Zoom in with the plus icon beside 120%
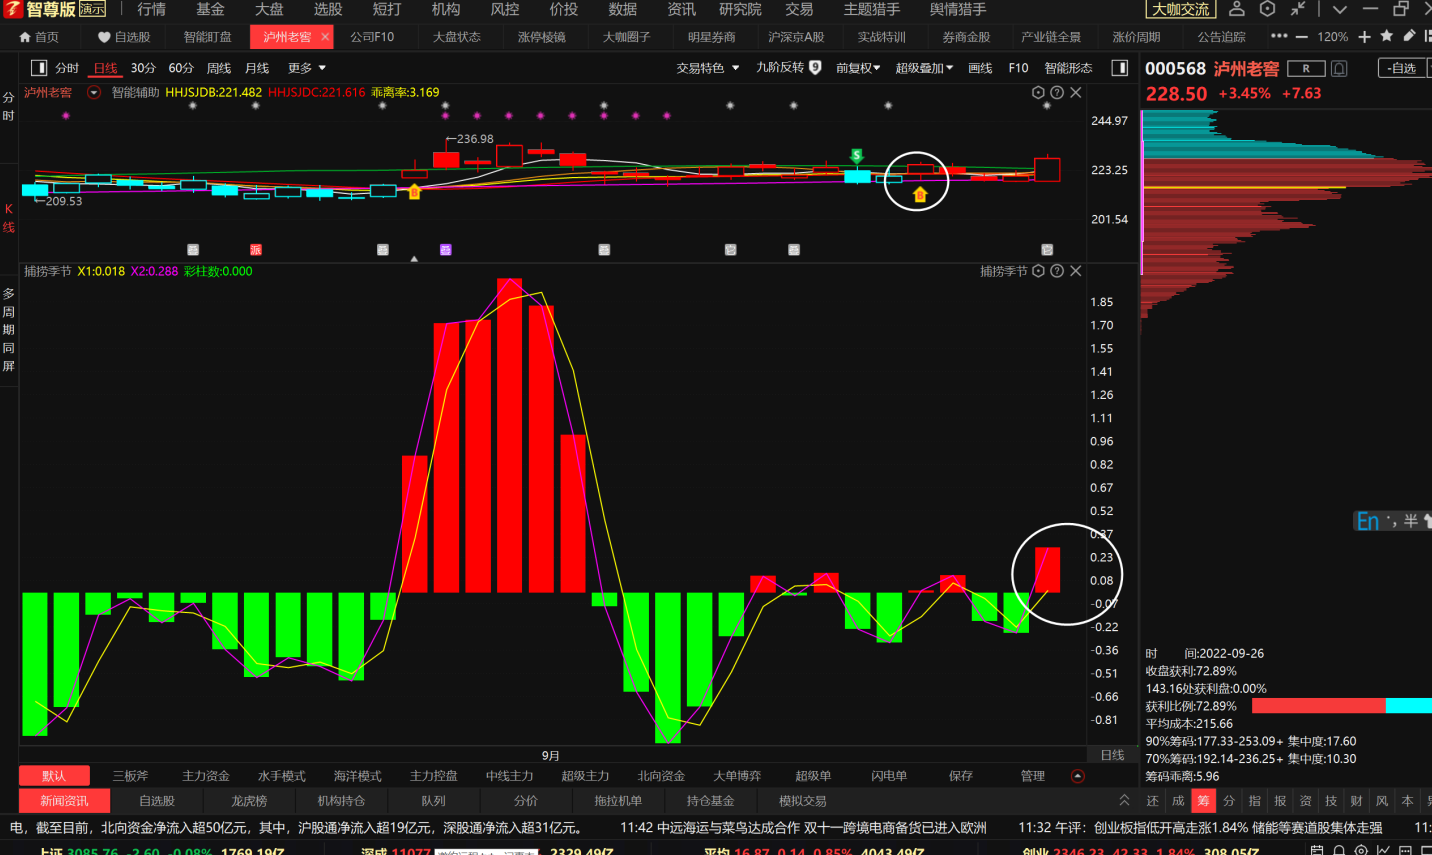 (x=1364, y=37)
